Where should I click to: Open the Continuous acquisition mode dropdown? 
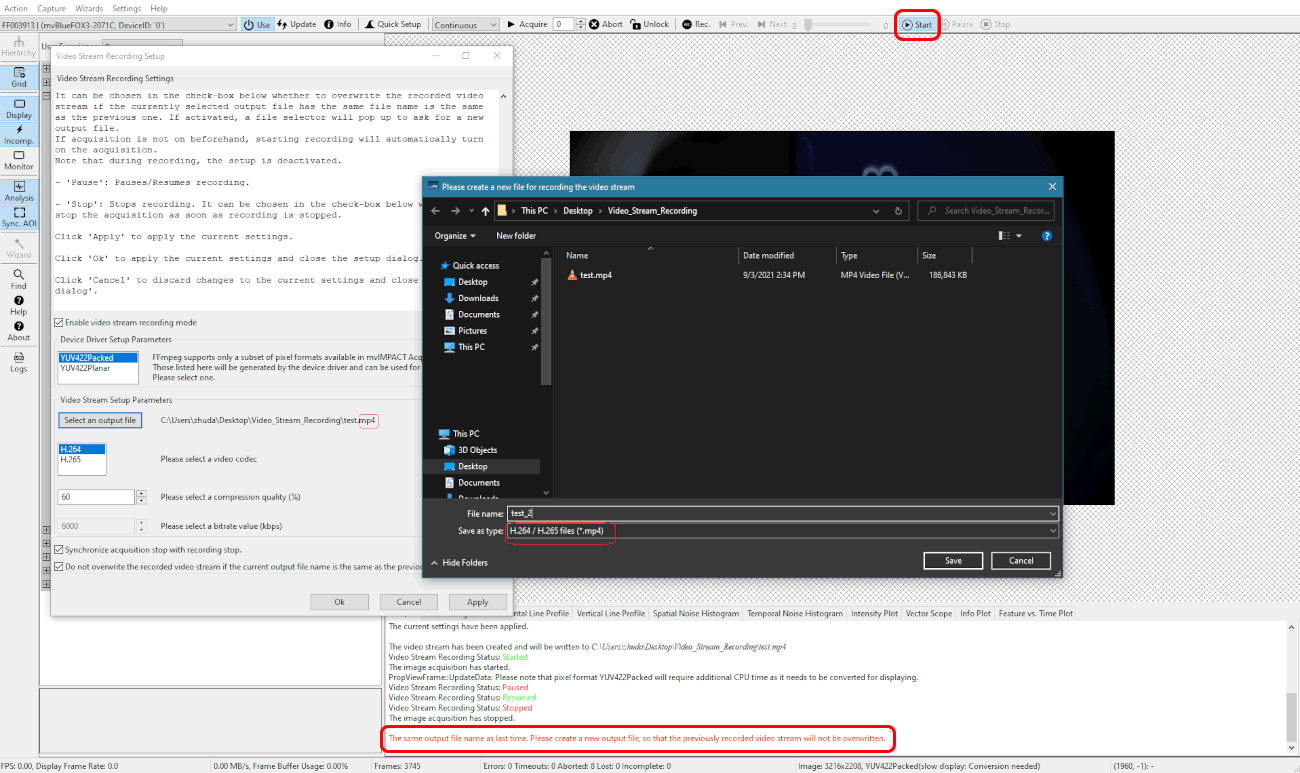click(466, 24)
